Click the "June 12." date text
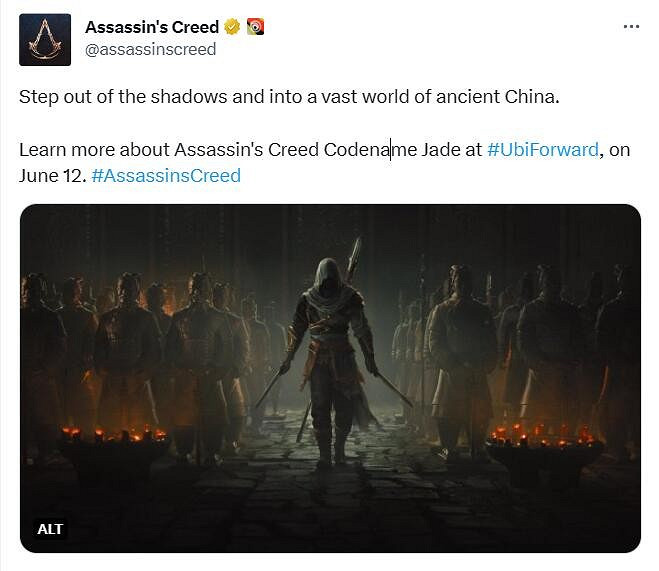This screenshot has width=659, height=571. click(52, 175)
